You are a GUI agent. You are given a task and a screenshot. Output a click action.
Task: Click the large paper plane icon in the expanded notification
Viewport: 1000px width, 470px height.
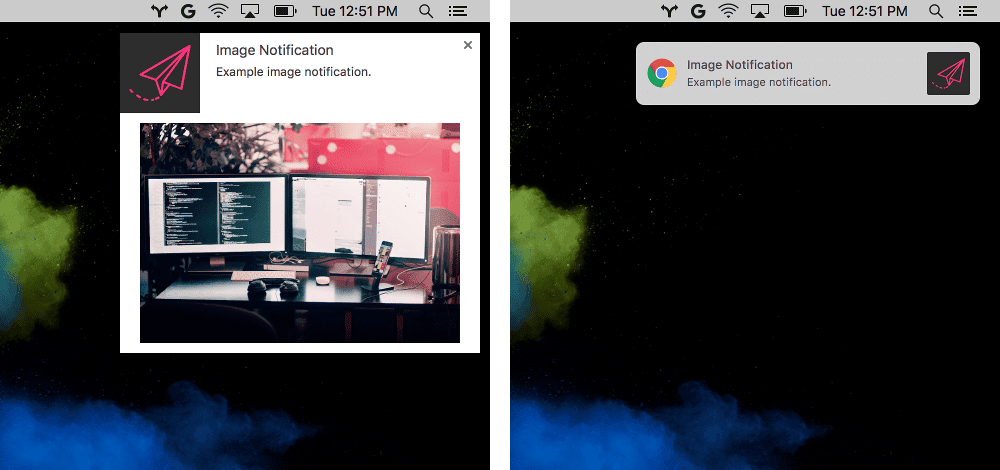tap(160, 73)
